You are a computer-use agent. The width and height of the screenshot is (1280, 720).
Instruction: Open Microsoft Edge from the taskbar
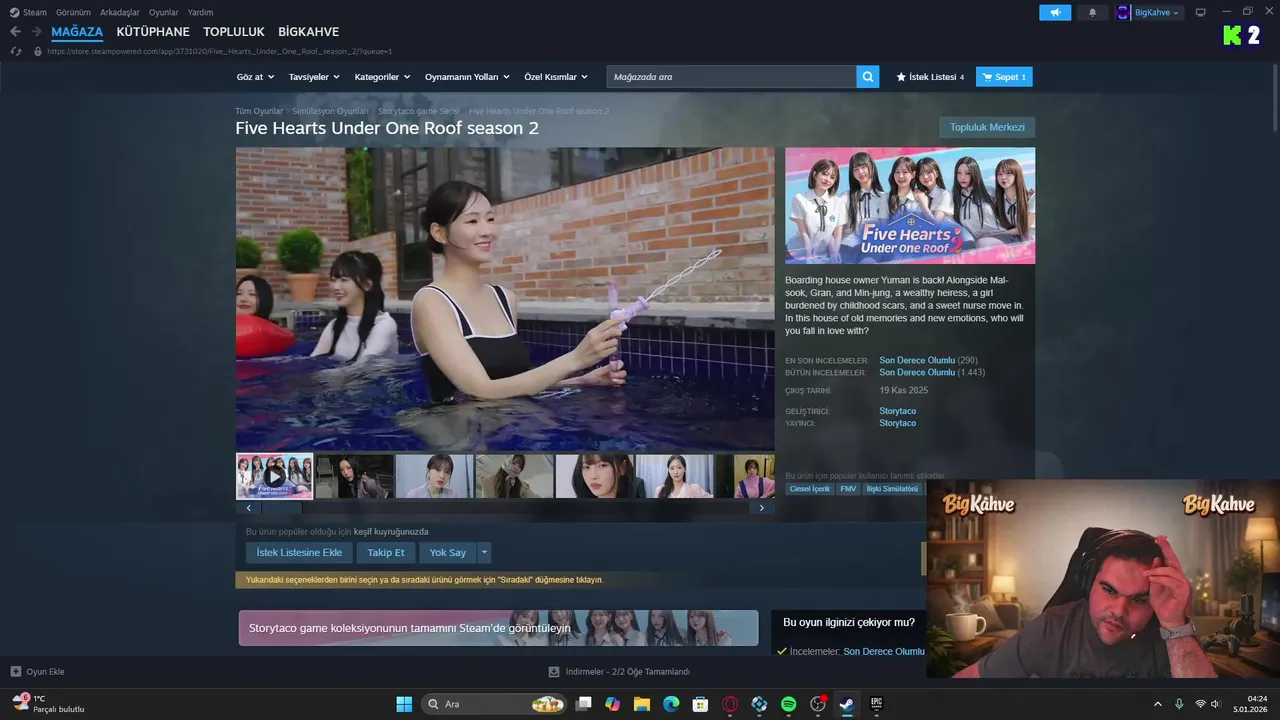point(671,704)
